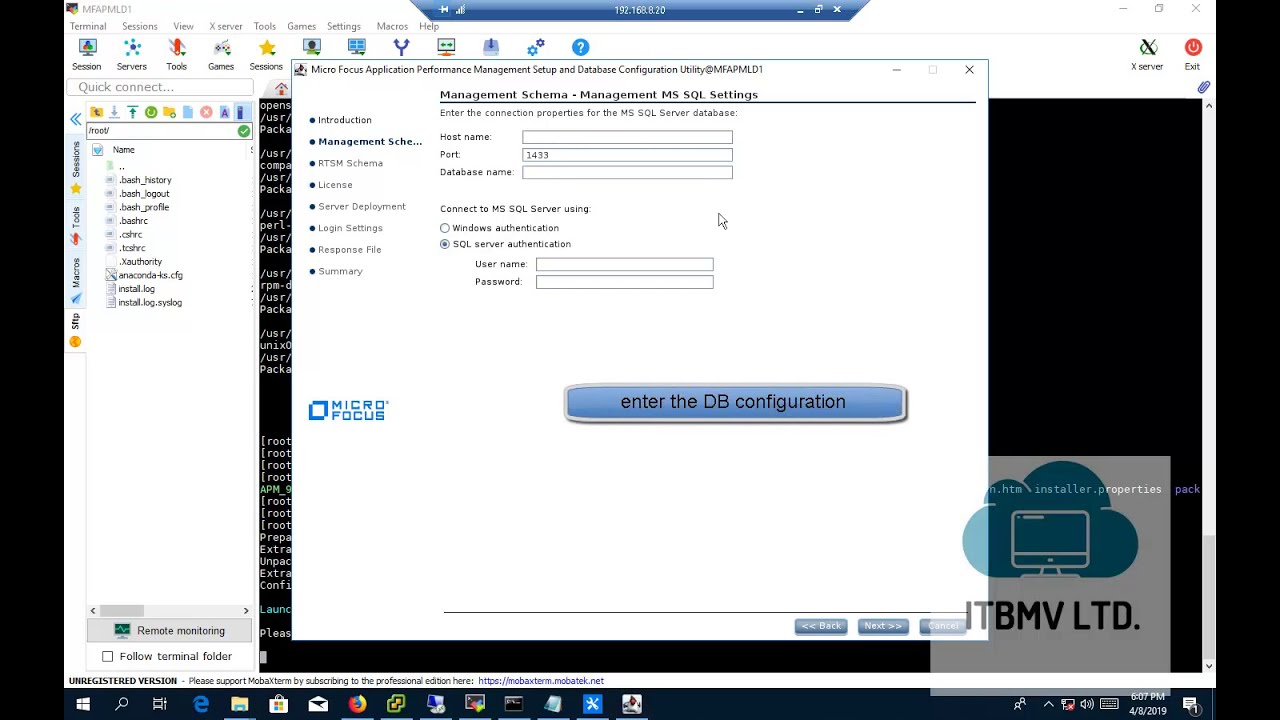Refresh the SFTP folder listing
The height and width of the screenshot is (720, 1280).
(151, 112)
